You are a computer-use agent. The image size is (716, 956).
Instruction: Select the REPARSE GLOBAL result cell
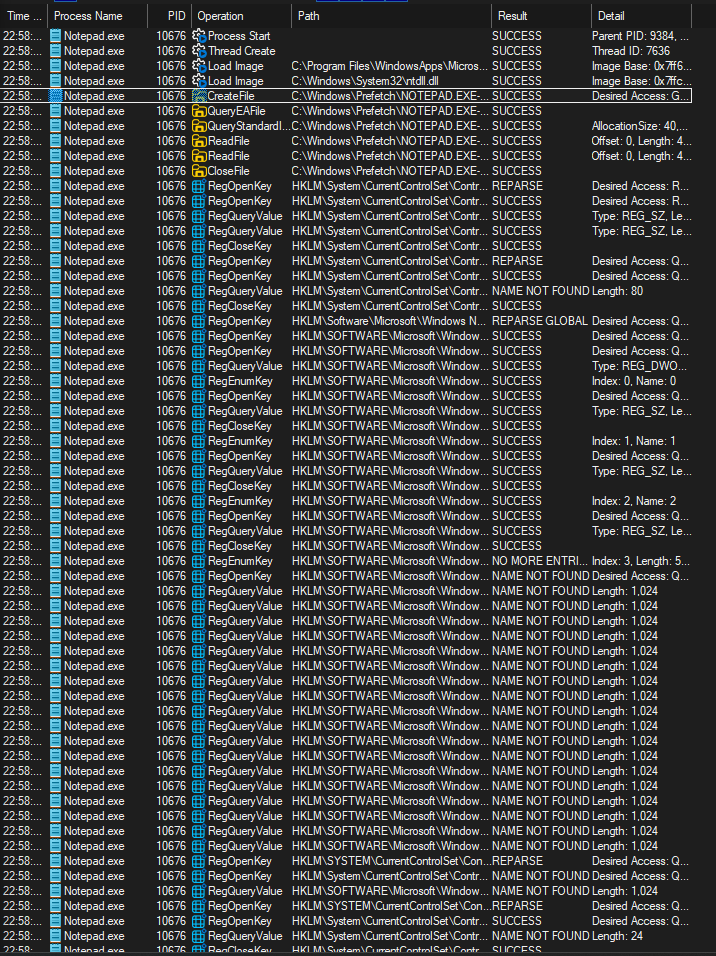pos(539,321)
